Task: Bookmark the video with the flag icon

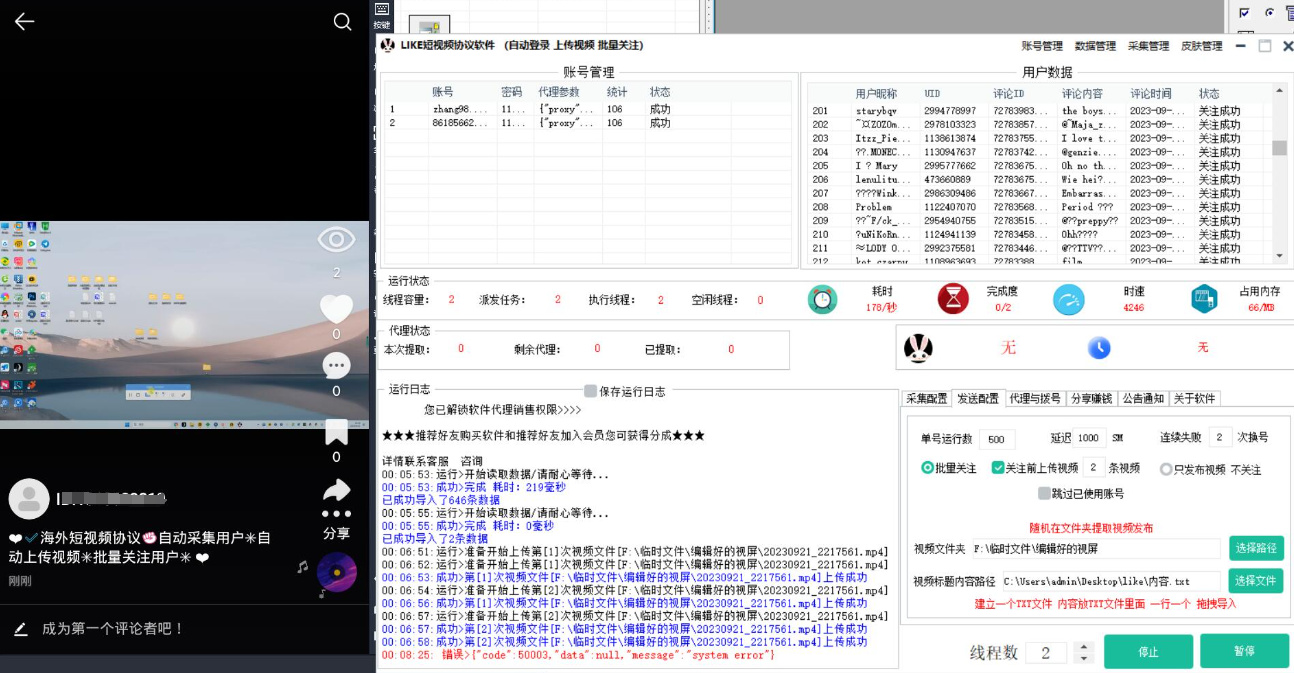Action: (x=336, y=432)
